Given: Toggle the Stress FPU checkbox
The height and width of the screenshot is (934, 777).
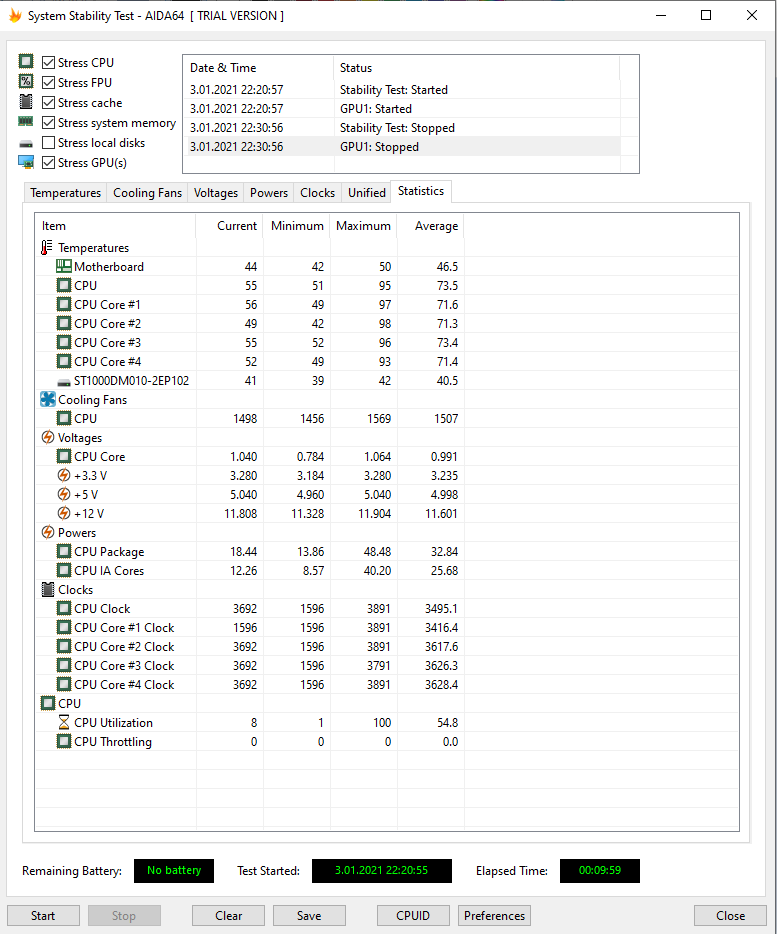Looking at the screenshot, I should point(49,82).
